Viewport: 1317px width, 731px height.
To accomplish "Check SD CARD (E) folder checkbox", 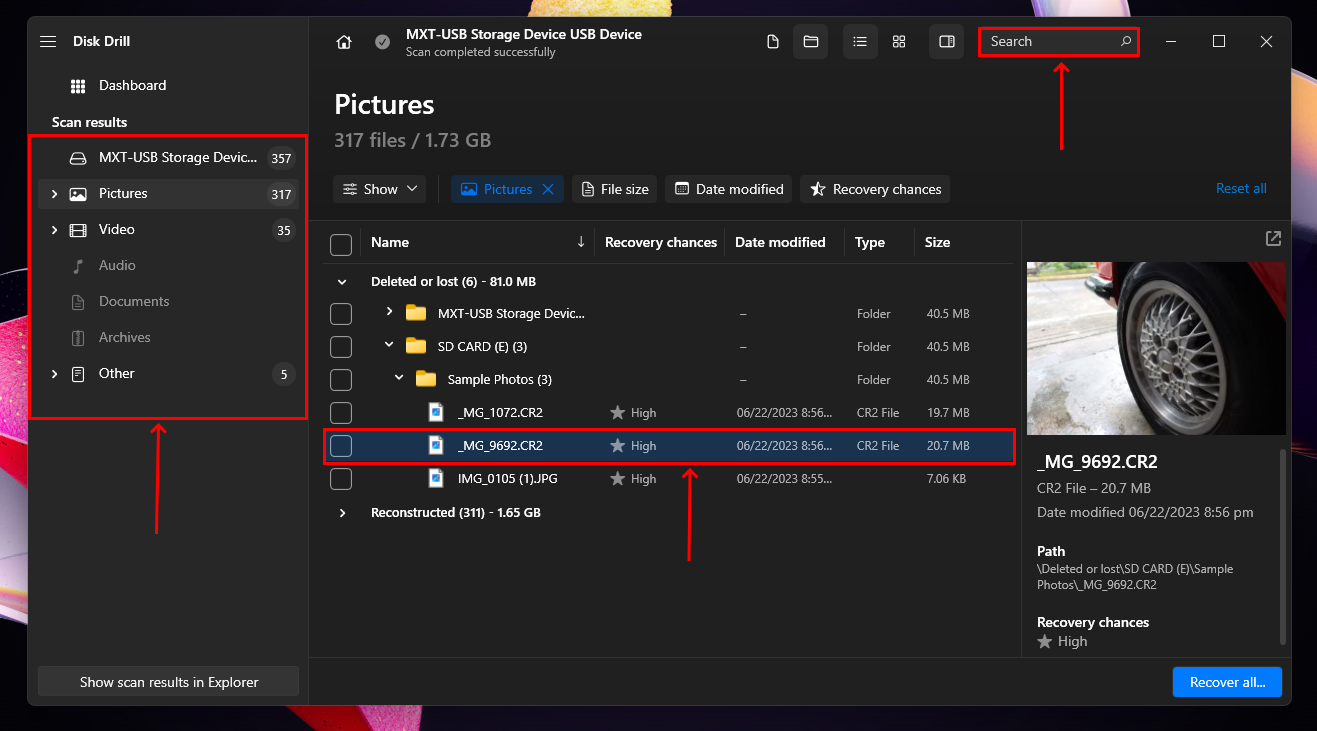I will (341, 347).
